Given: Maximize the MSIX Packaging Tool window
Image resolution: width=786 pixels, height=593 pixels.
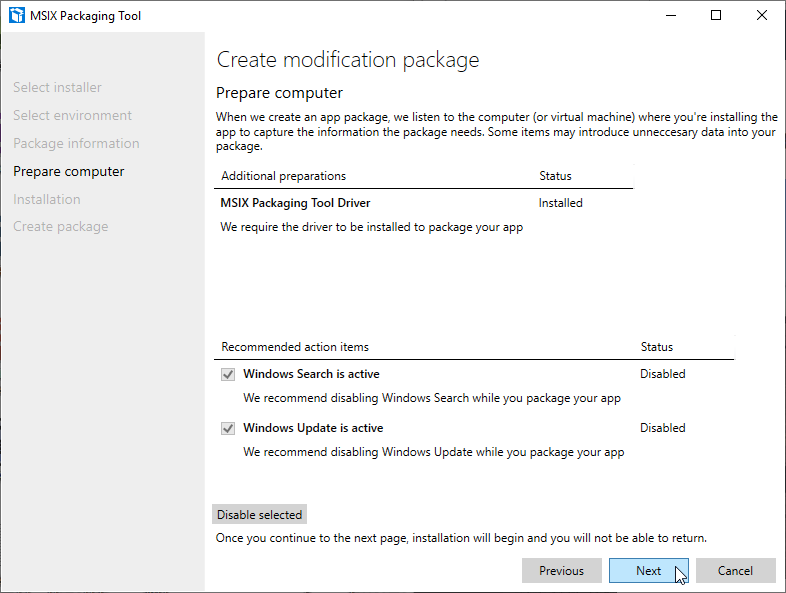Looking at the screenshot, I should (x=716, y=16).
